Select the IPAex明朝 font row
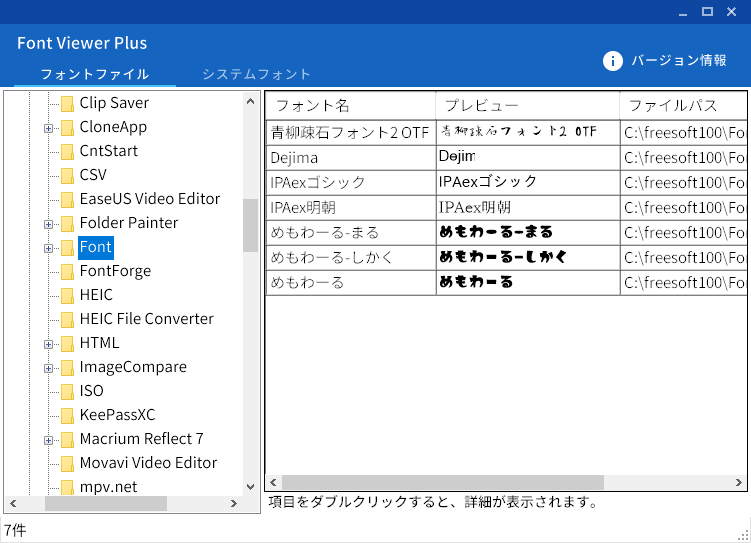The height and width of the screenshot is (543, 751). [x=350, y=208]
